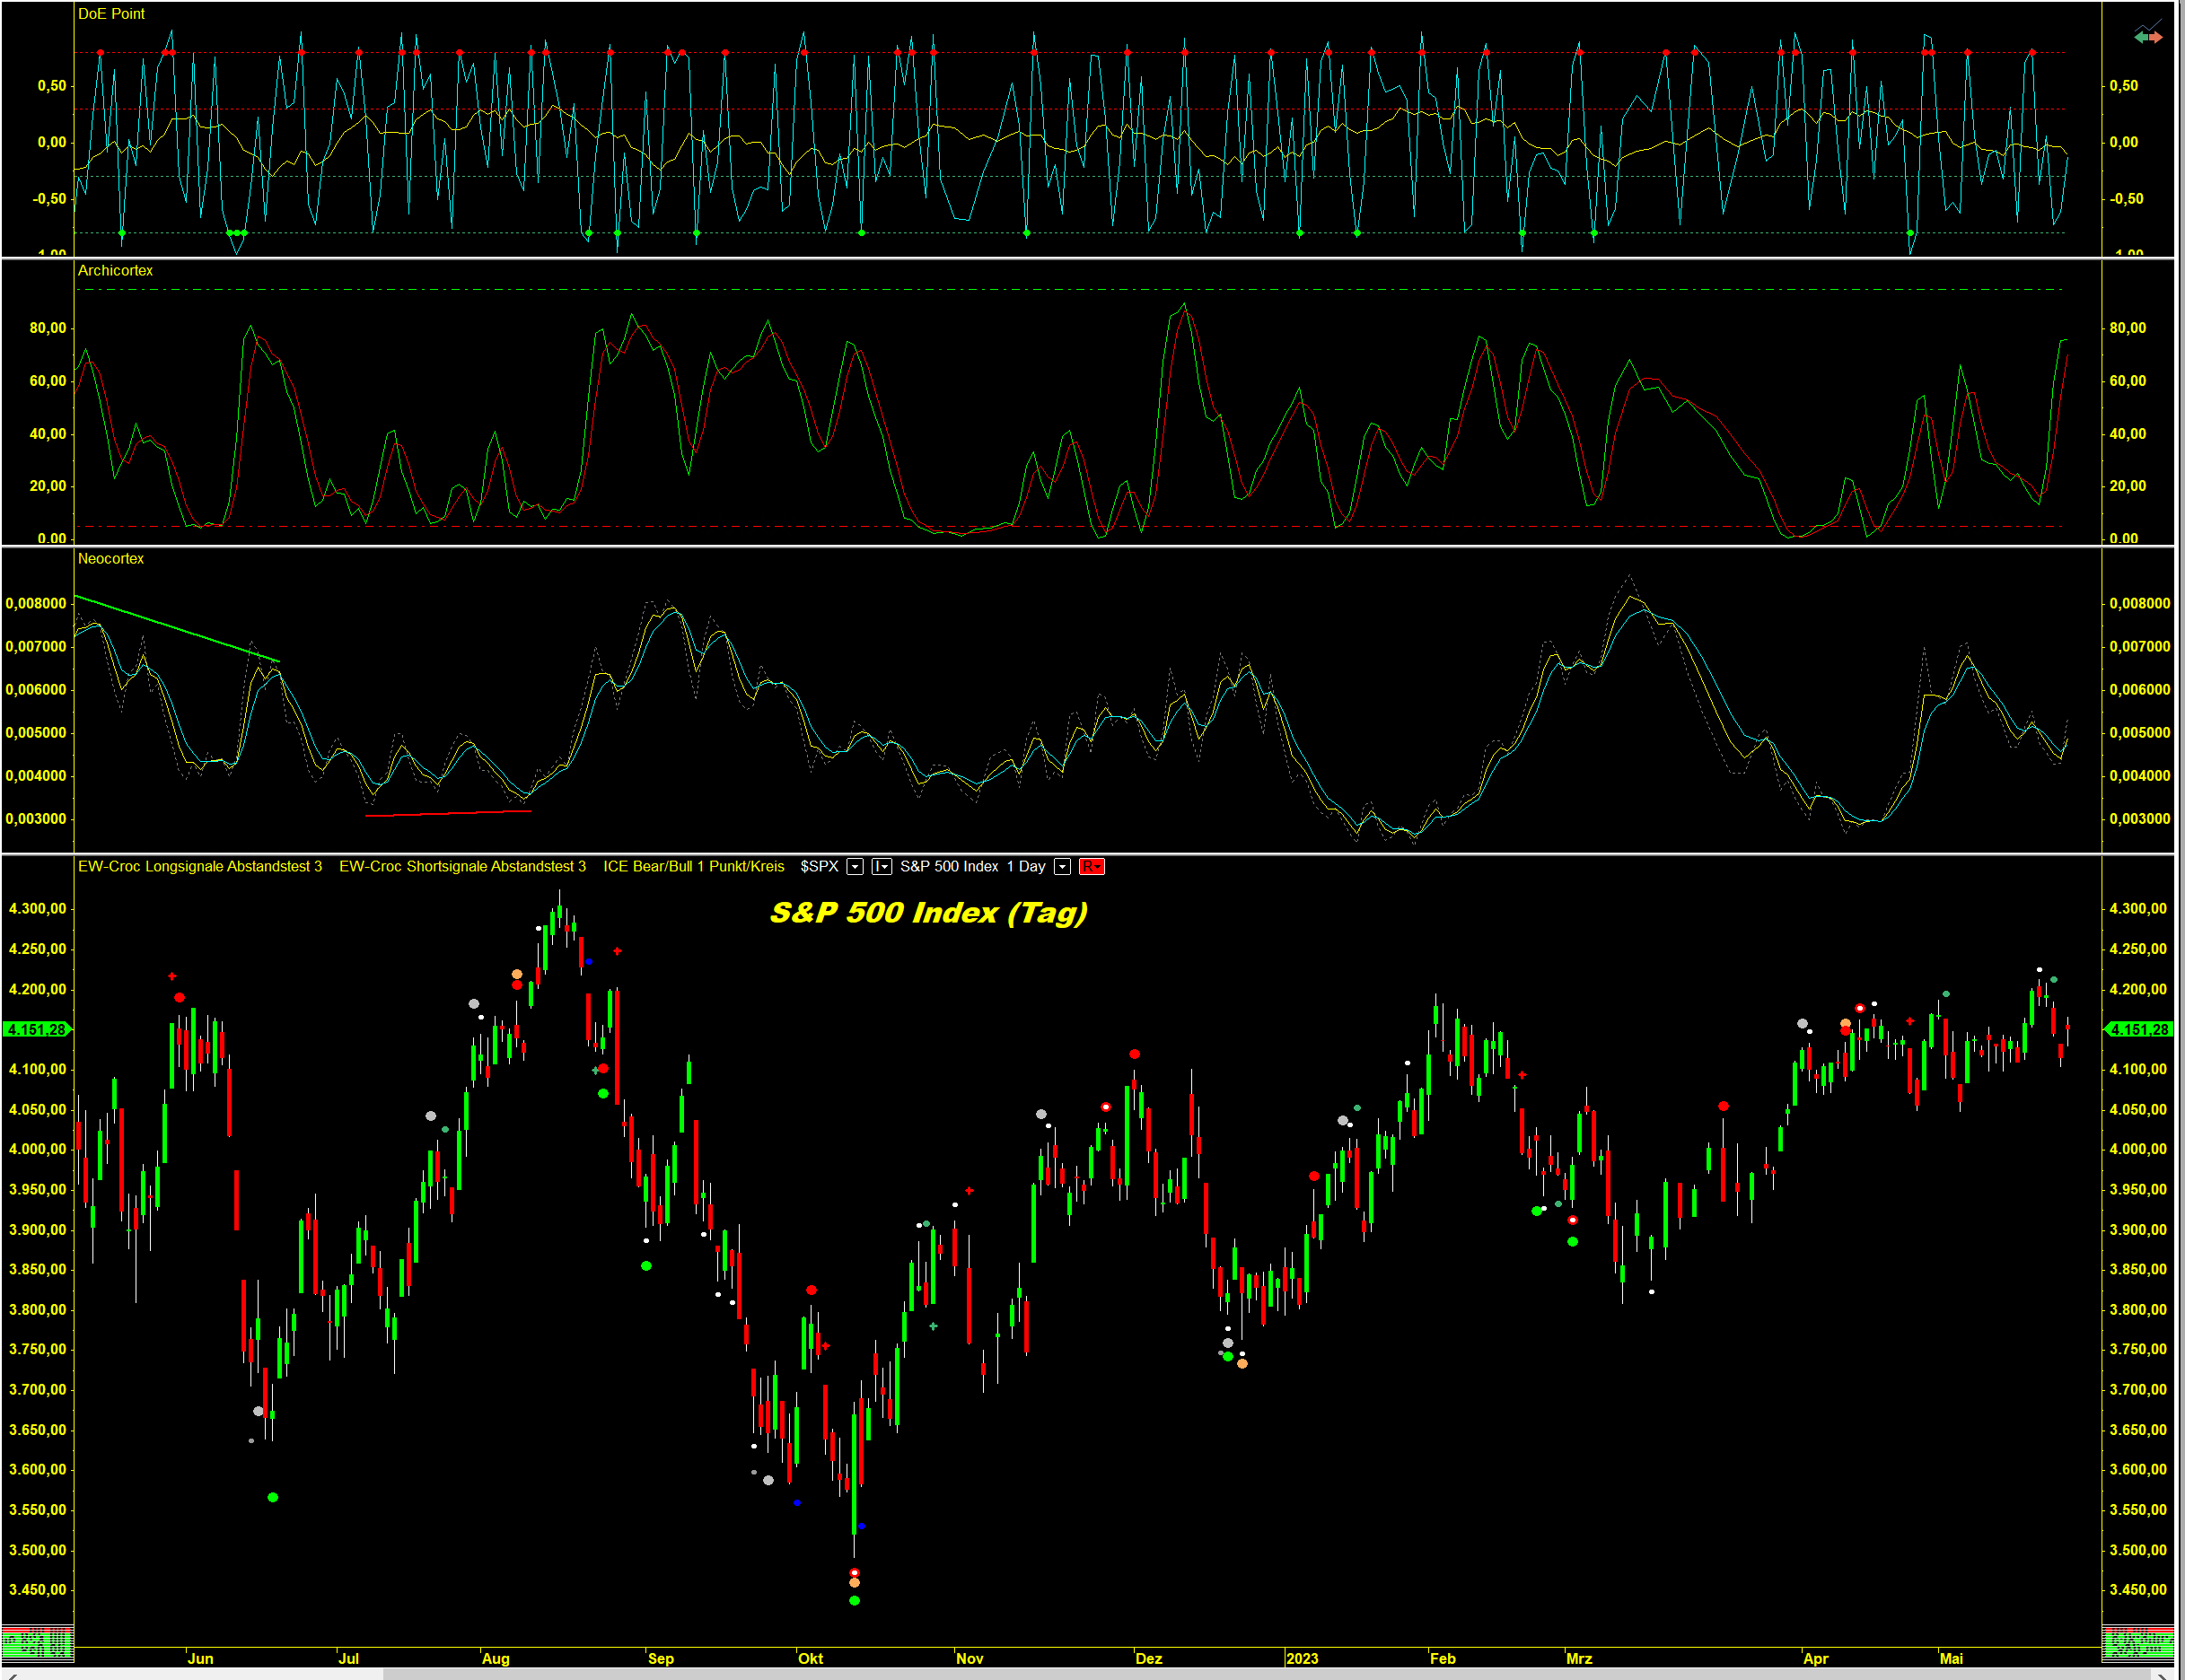Click EW-Croc Longsignale Abstandstest 3 label
This screenshot has width=2185, height=1680.
(200, 867)
